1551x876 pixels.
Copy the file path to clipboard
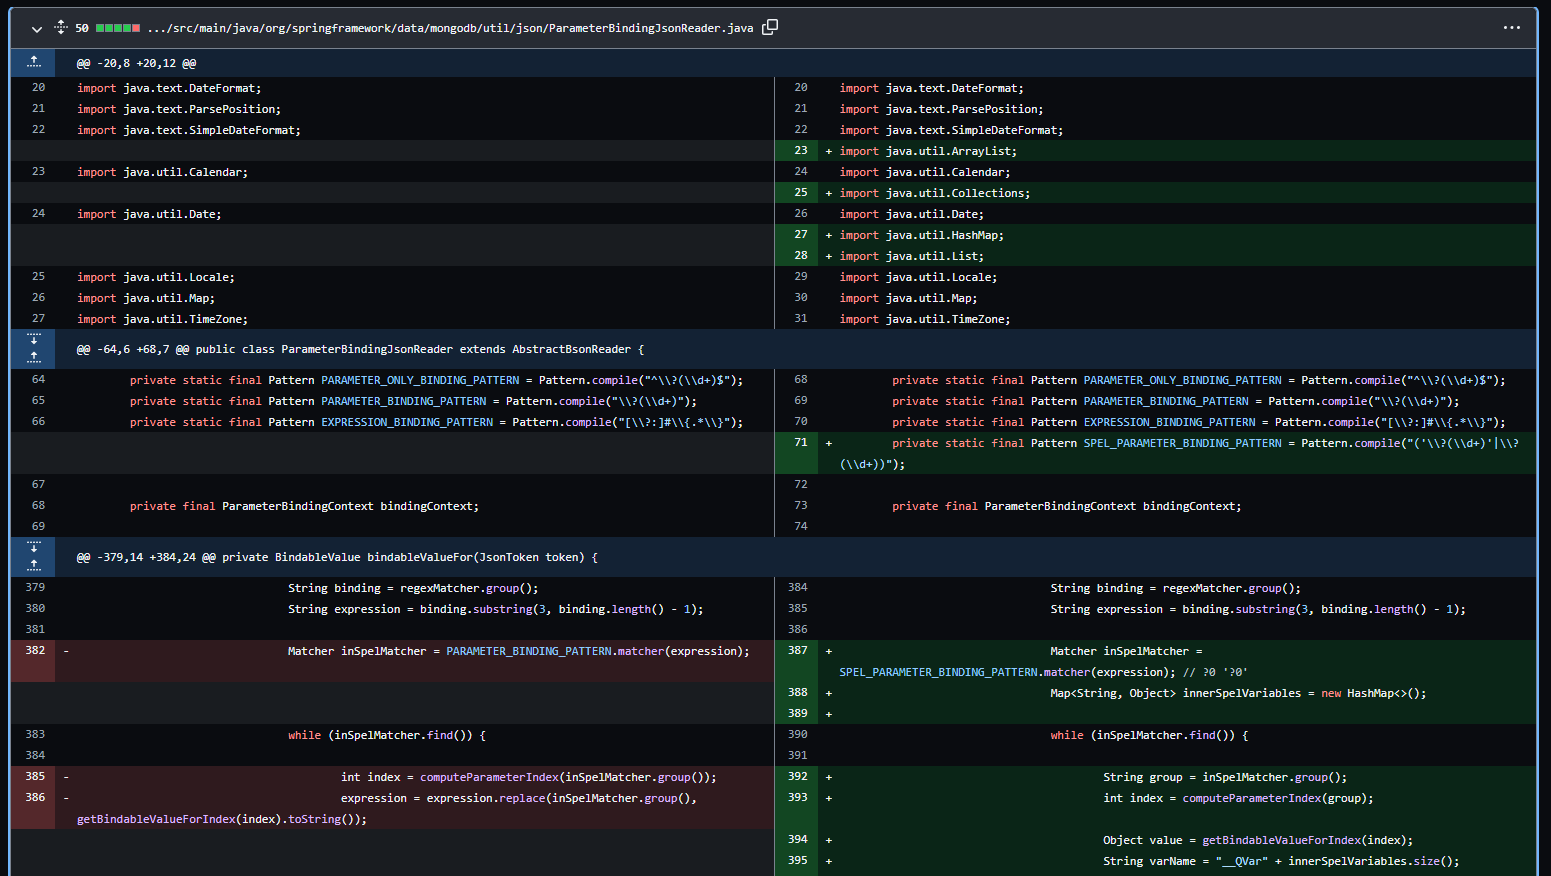(769, 28)
